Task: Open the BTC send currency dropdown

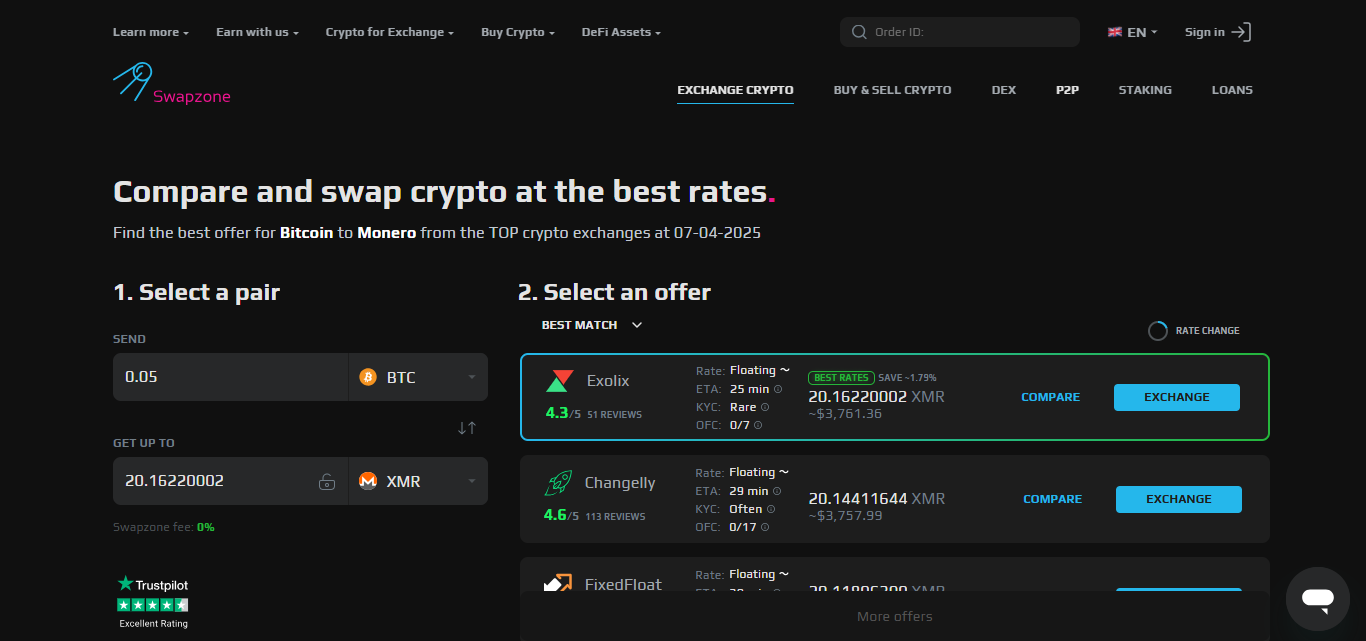Action: [418, 377]
